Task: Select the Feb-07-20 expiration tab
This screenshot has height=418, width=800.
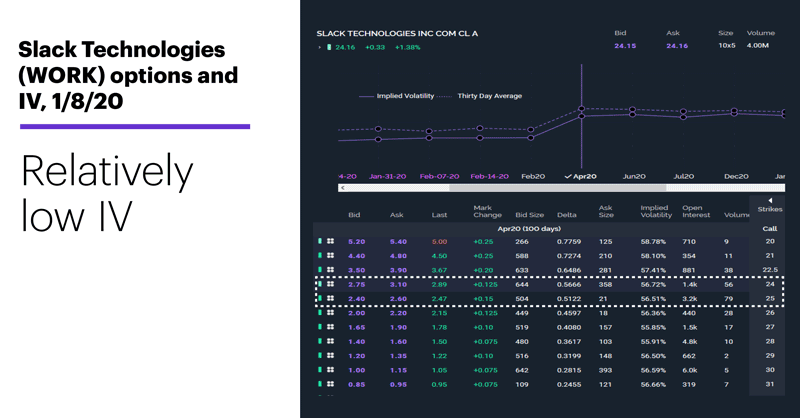Action: pyautogui.click(x=439, y=176)
